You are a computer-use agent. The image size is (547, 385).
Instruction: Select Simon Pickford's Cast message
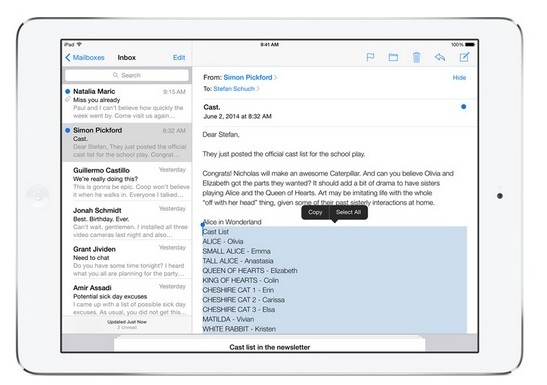[x=127, y=142]
